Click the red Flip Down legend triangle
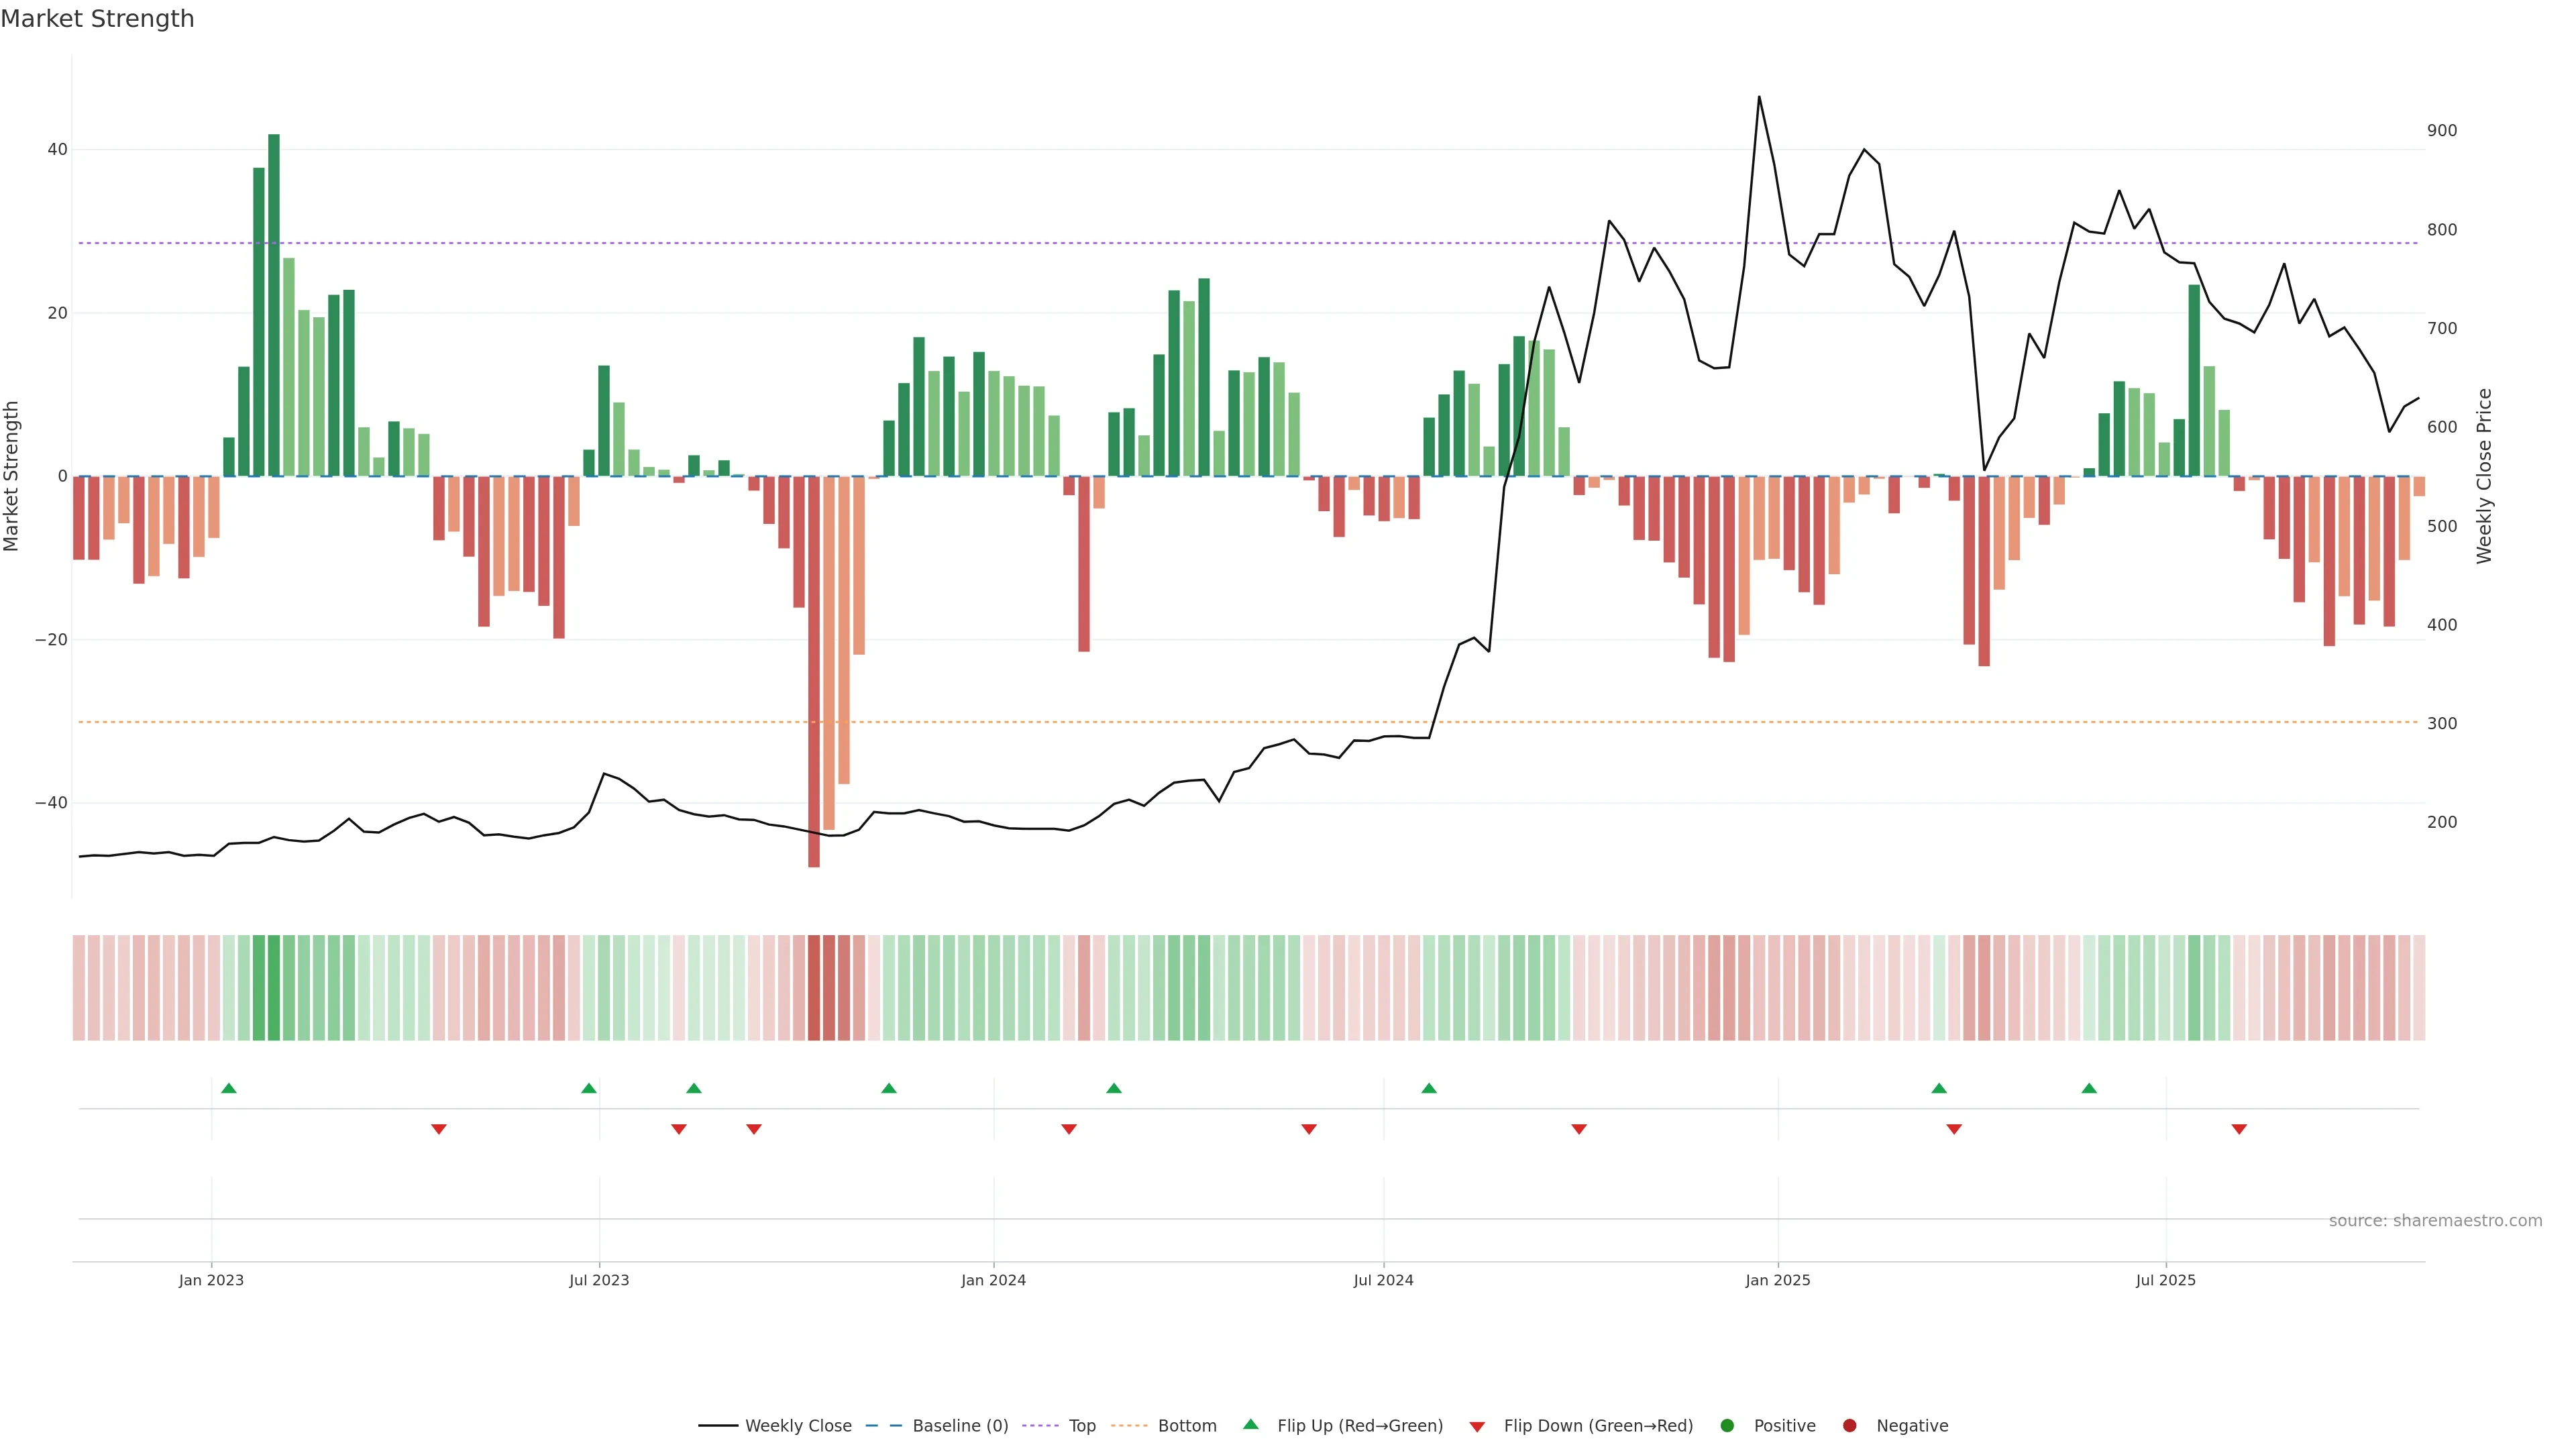Viewport: 2576px width, 1449px height. 1477,1427
